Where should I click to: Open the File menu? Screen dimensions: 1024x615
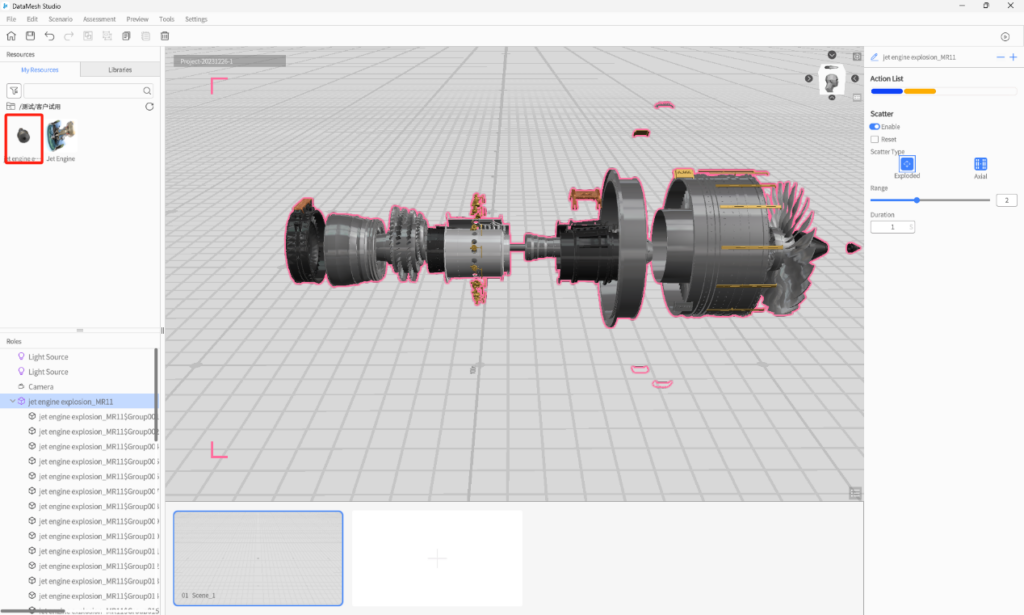coord(11,19)
